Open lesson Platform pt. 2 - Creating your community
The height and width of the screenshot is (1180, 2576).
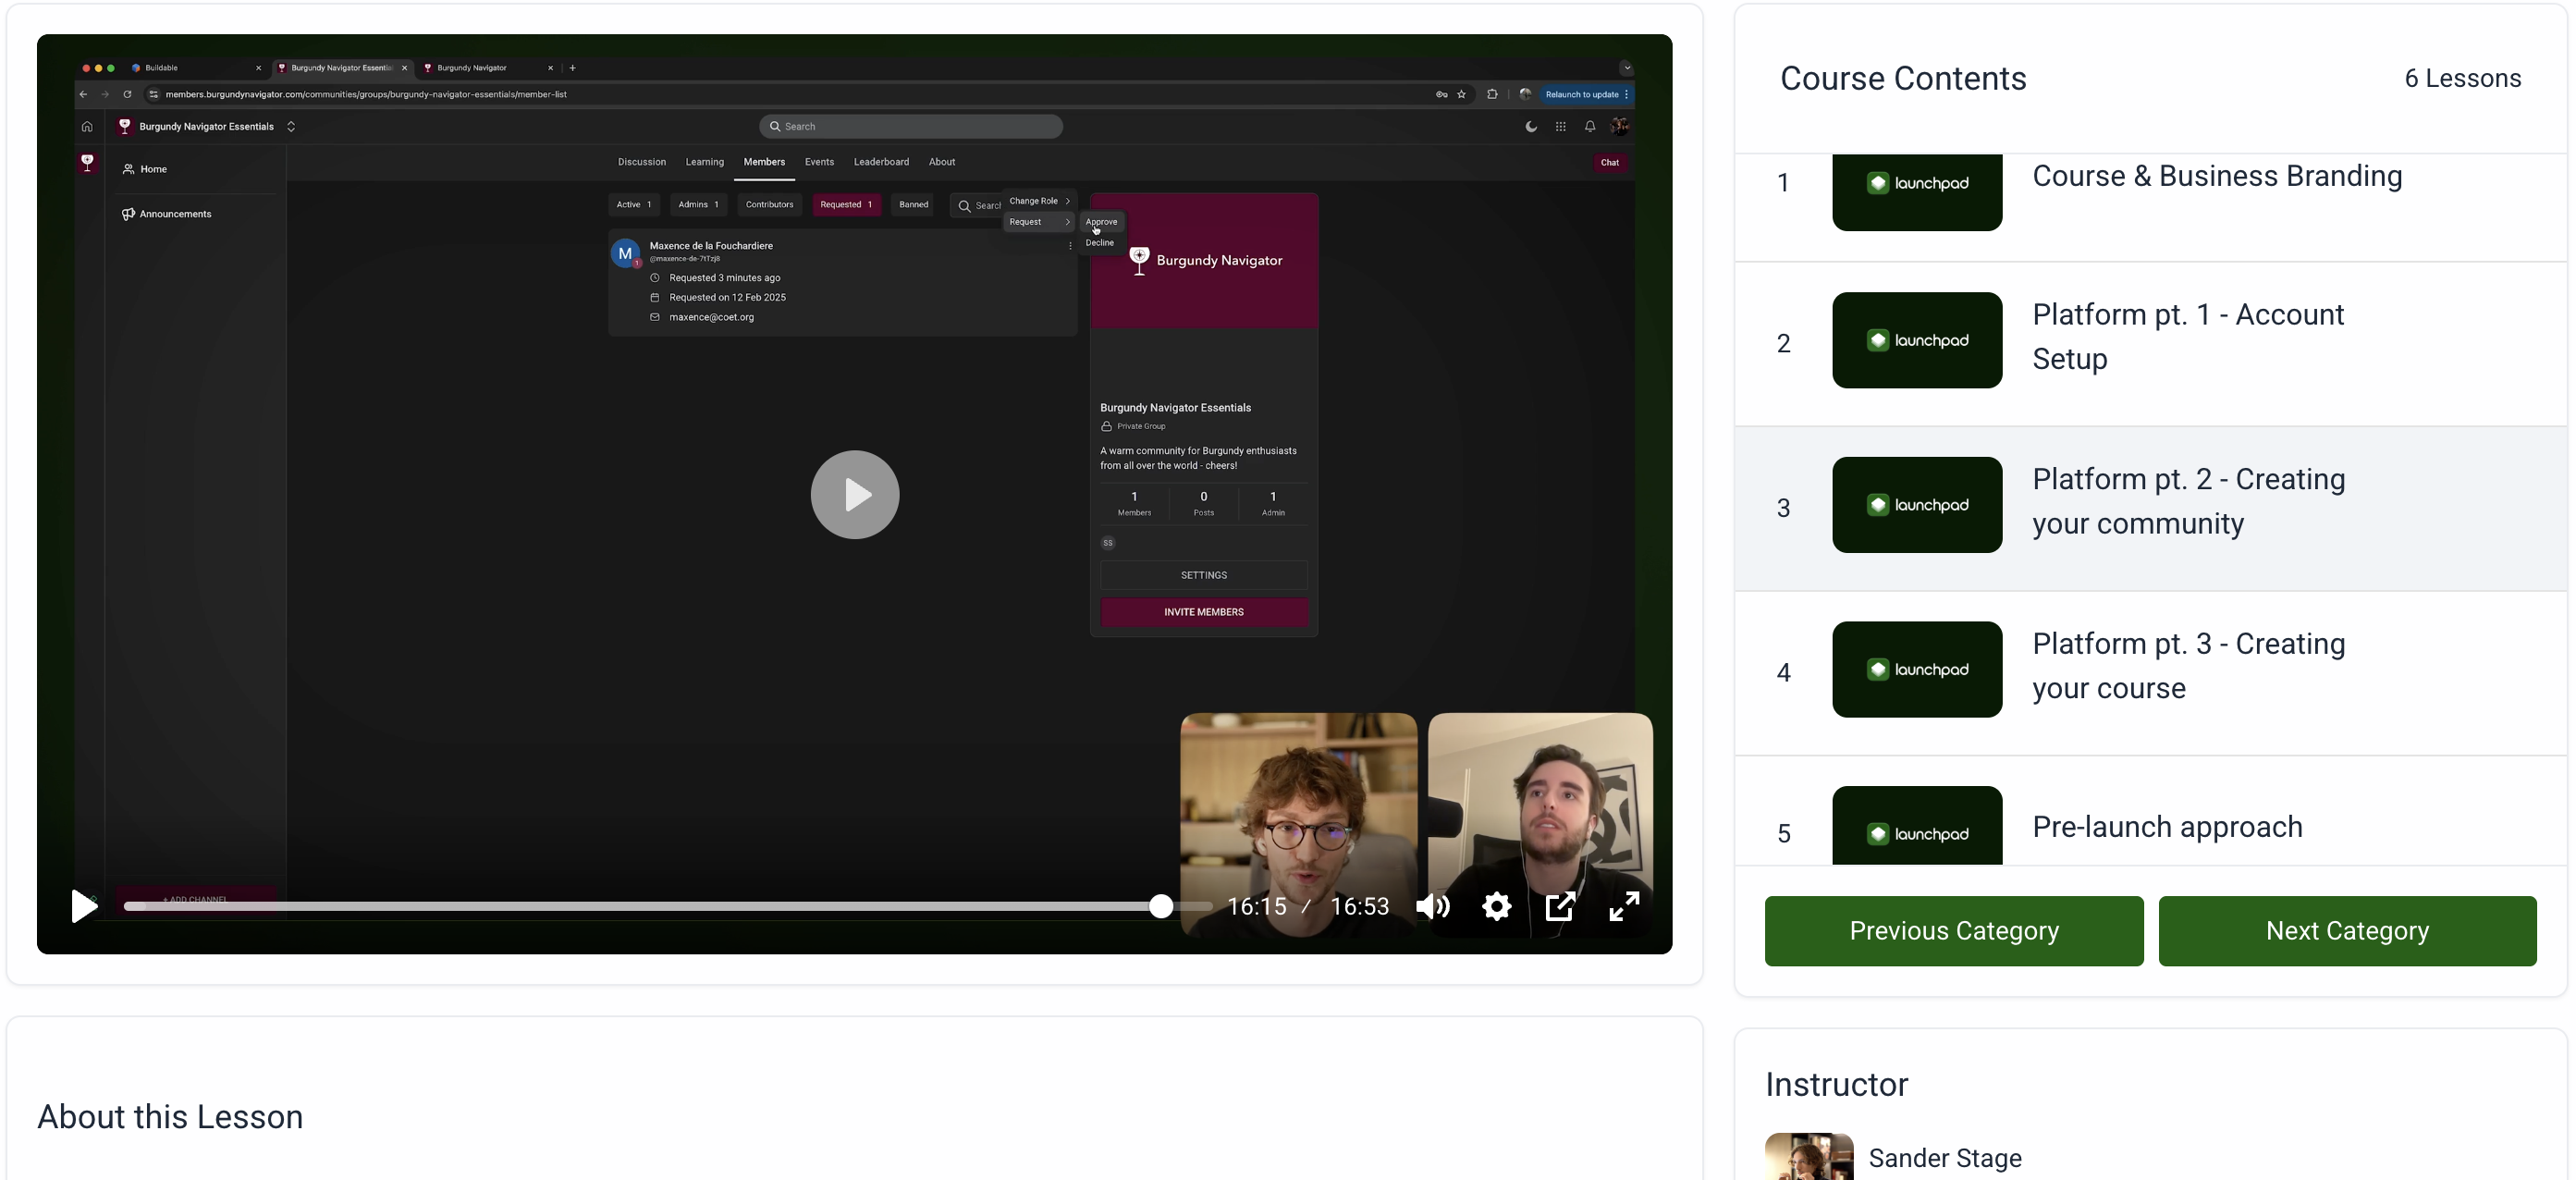pyautogui.click(x=2151, y=508)
